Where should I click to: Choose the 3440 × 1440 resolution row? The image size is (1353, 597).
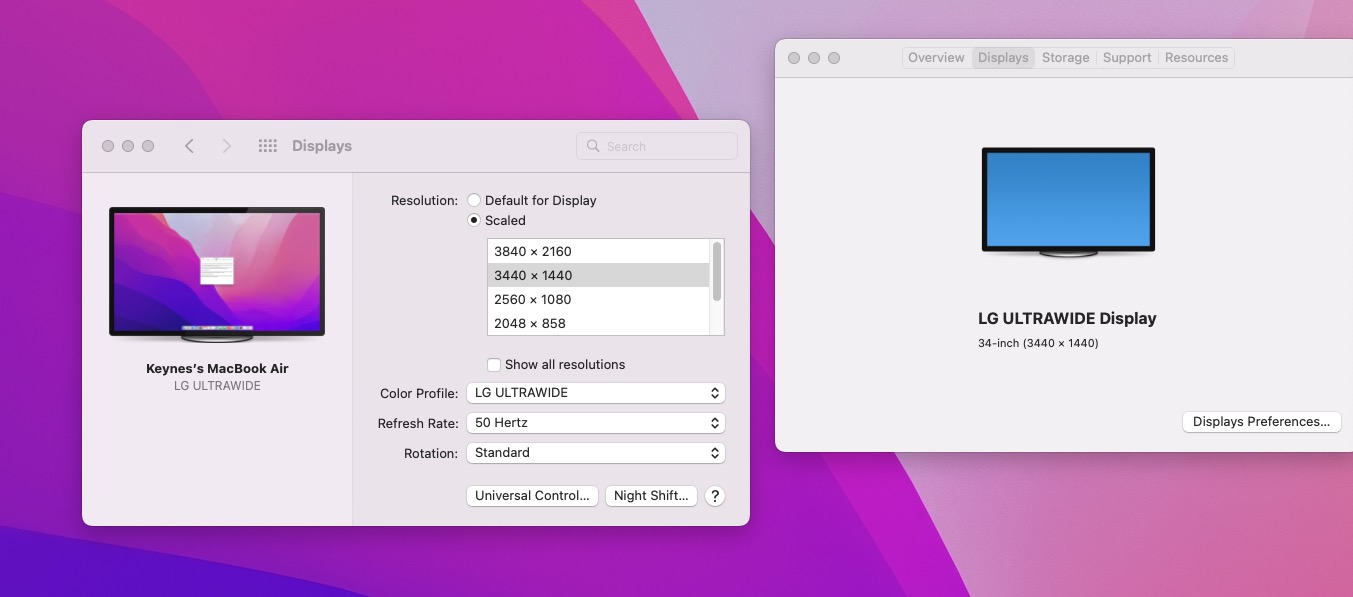(598, 275)
